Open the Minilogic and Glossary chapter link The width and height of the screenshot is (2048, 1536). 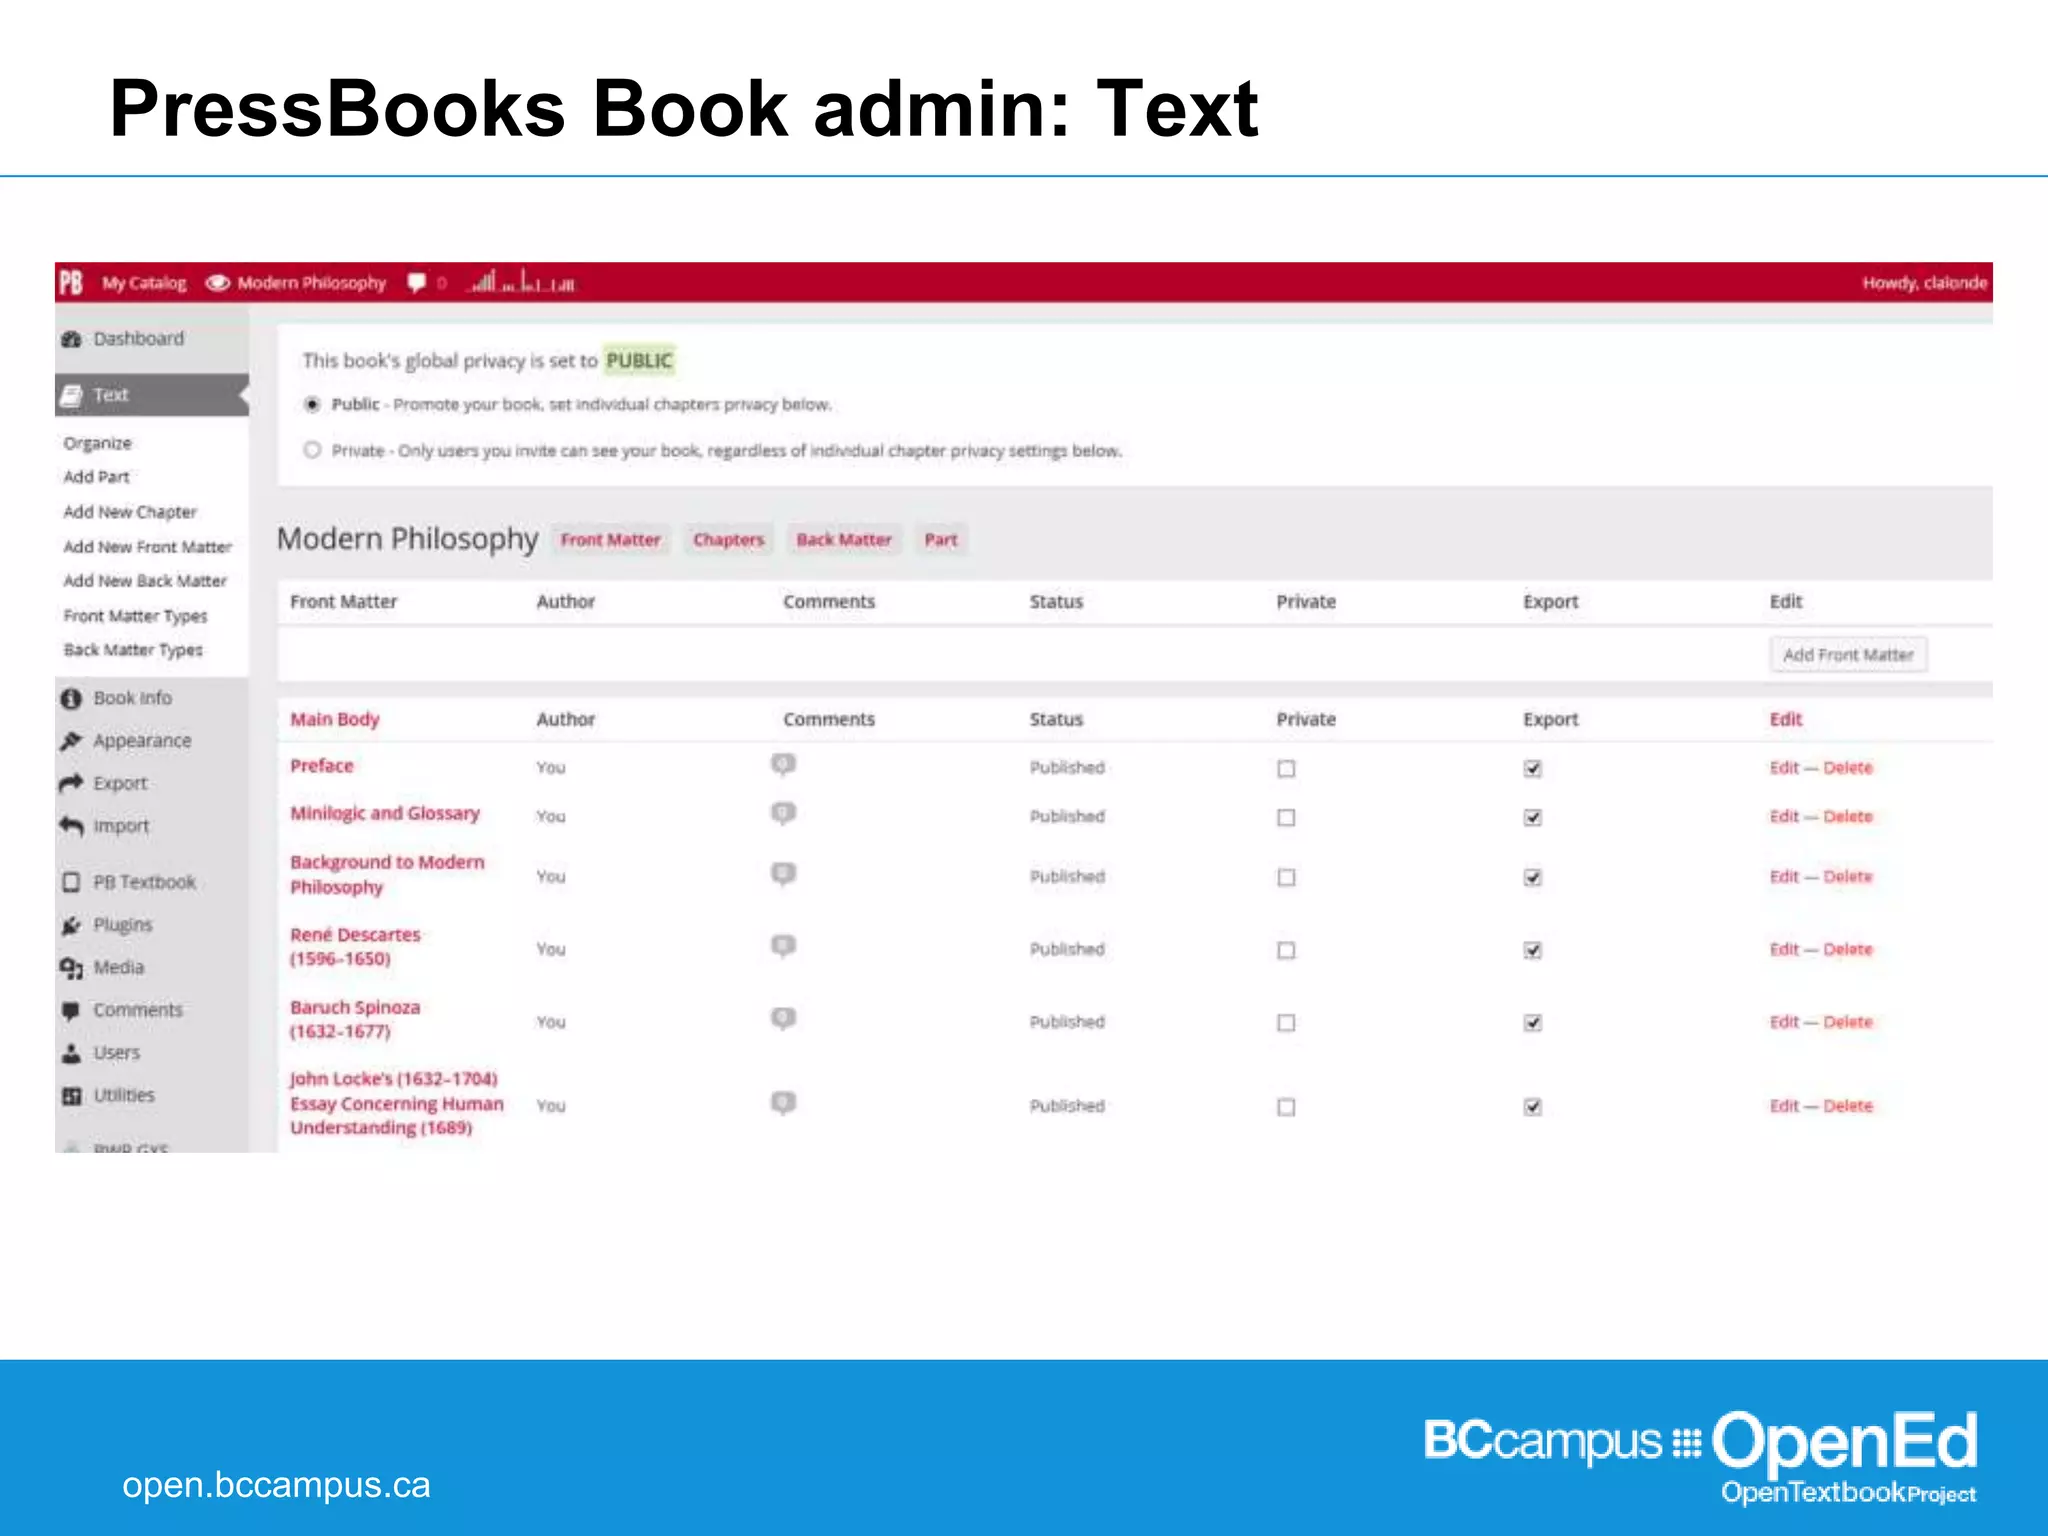click(385, 814)
